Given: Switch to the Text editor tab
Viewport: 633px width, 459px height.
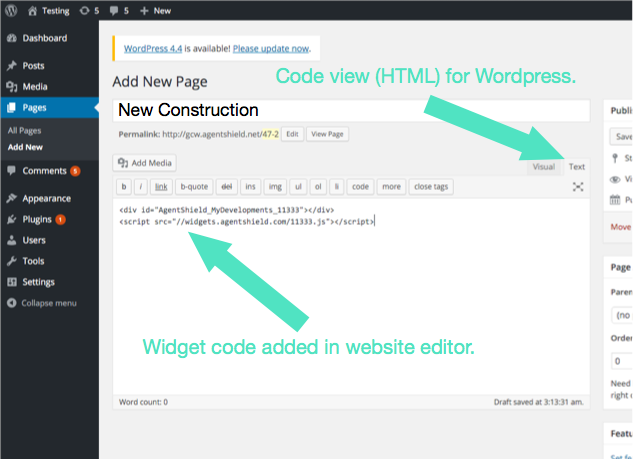Looking at the screenshot, I should pyautogui.click(x=576, y=167).
